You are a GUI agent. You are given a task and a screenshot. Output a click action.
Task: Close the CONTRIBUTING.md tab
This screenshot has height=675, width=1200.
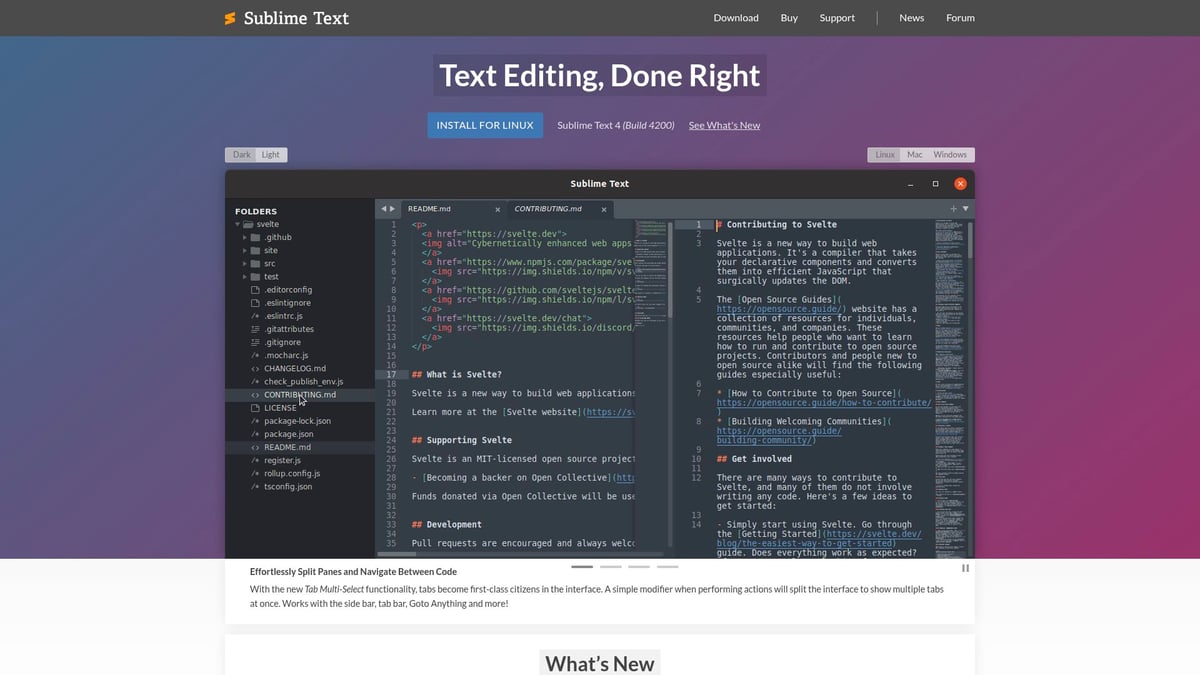604,209
